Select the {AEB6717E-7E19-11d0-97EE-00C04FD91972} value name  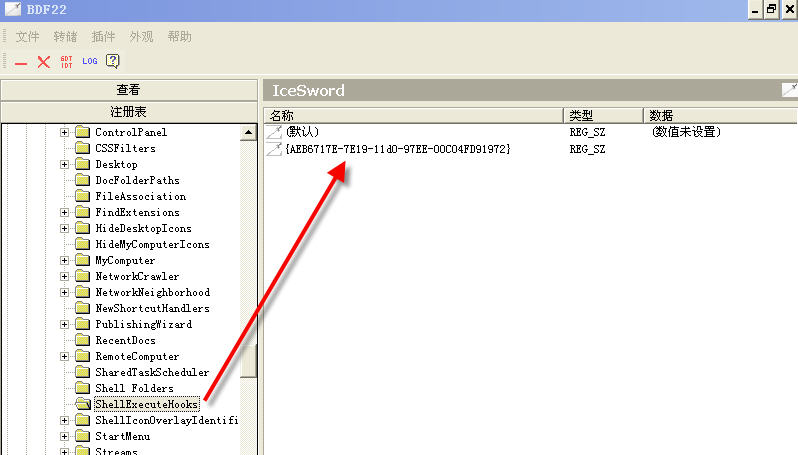click(398, 149)
